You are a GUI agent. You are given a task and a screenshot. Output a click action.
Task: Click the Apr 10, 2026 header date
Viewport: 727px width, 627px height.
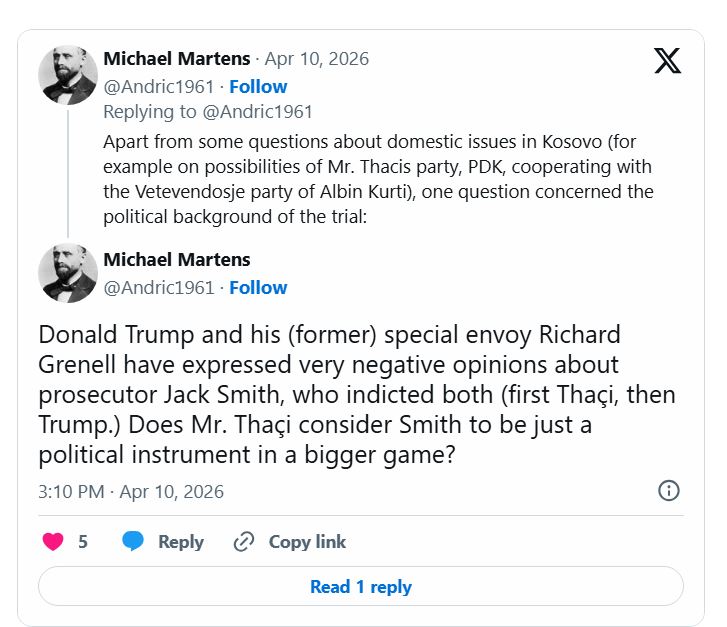point(316,59)
